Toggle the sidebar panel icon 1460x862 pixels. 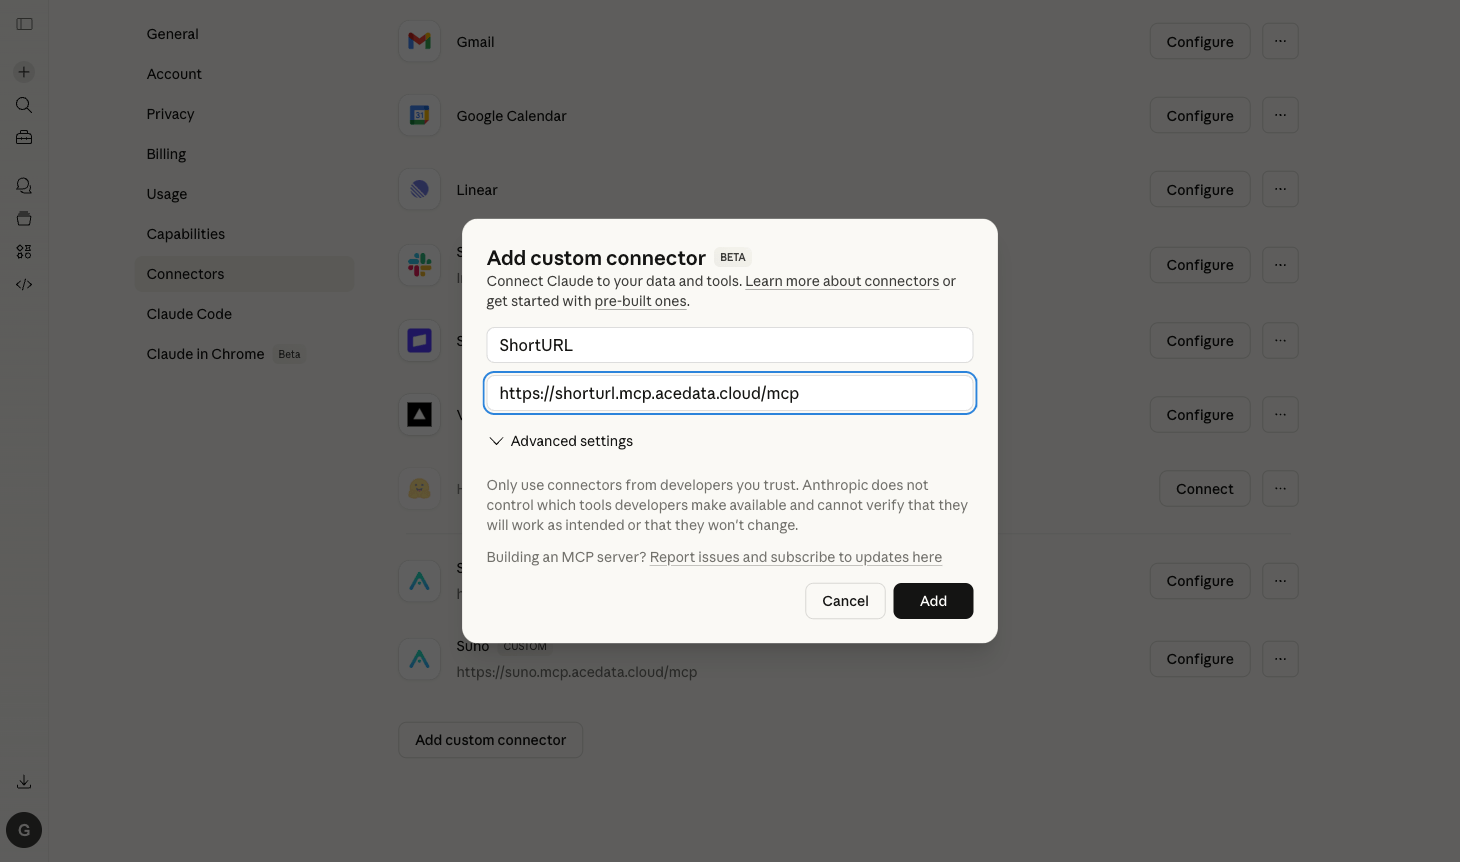[x=25, y=24]
